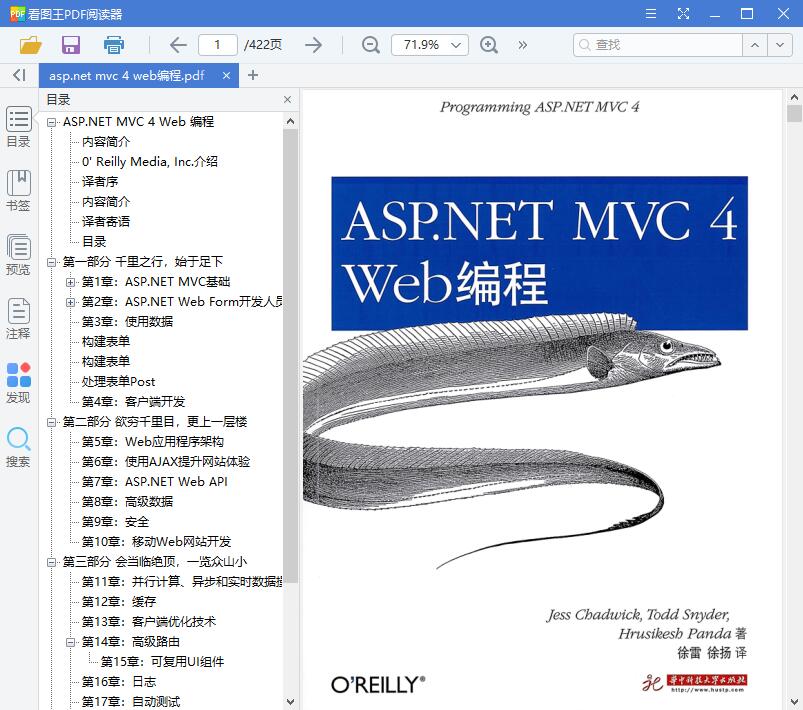Screen dimensions: 803x710
Task: Collapse the 第14章 高级路由 node
Action: (x=71, y=642)
